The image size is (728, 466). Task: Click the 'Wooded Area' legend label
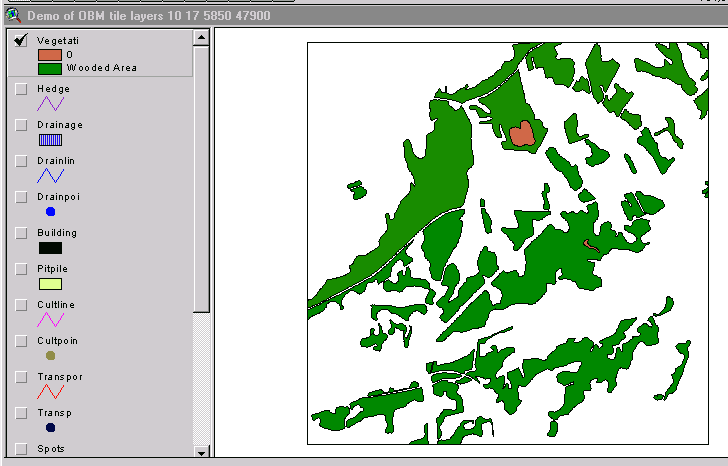click(102, 68)
